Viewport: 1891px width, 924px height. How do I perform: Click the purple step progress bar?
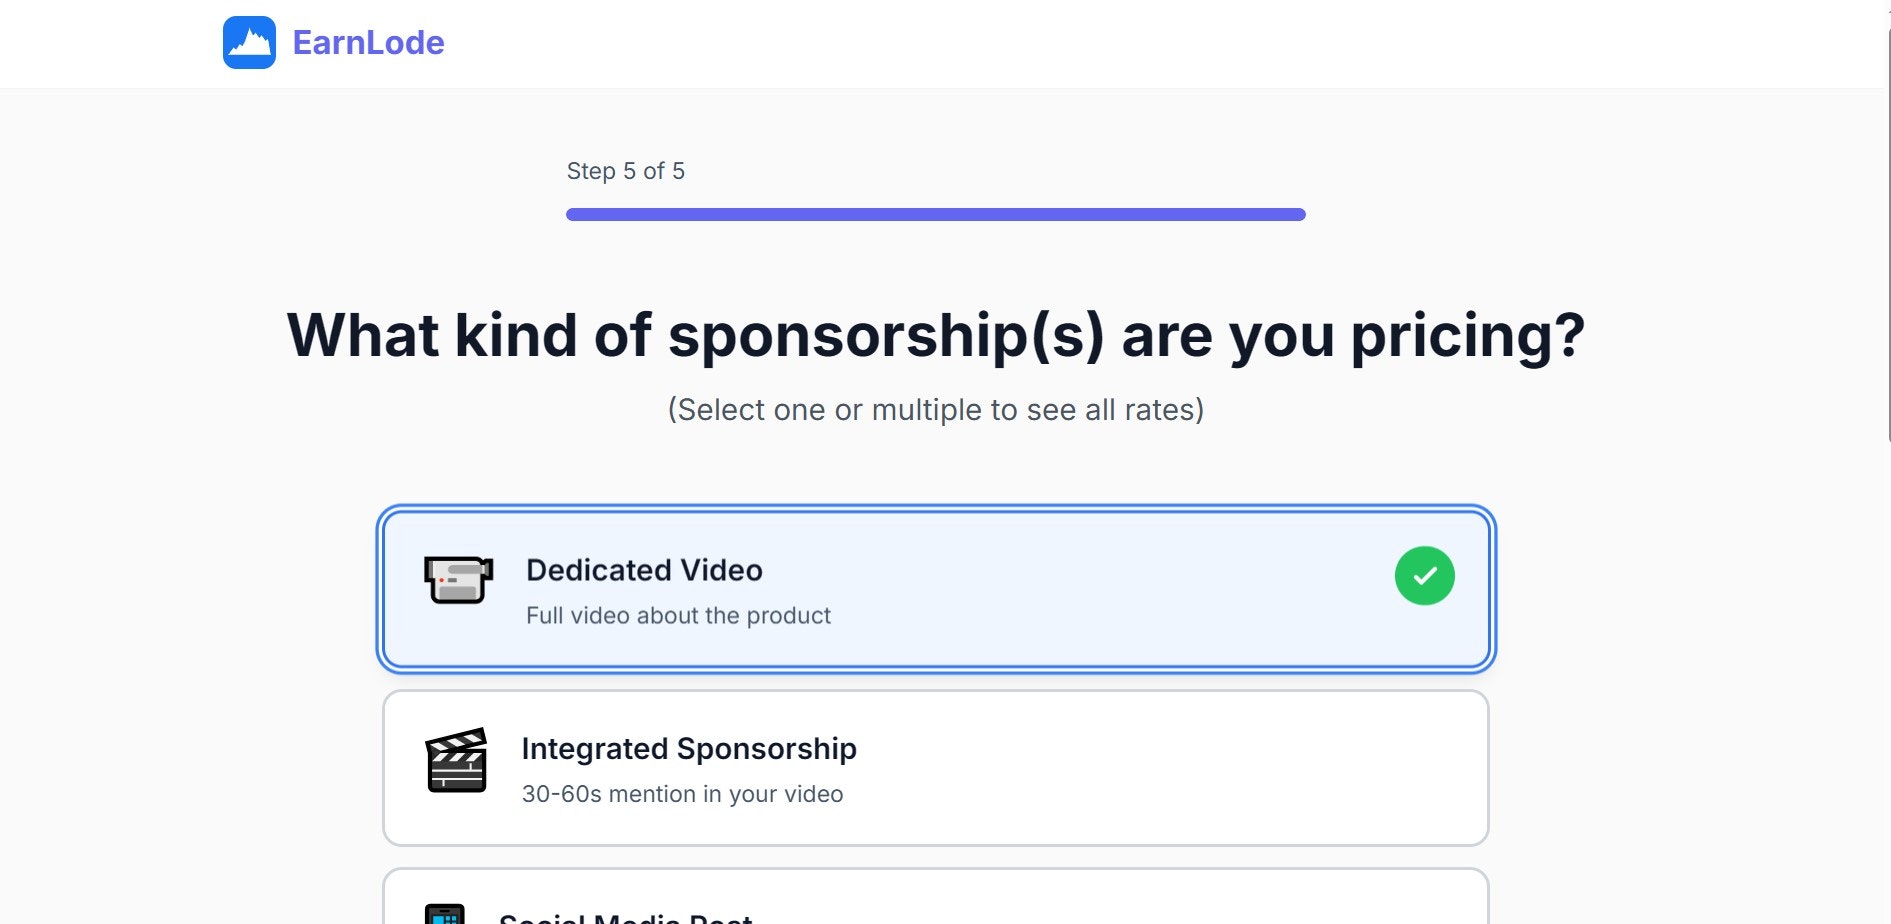[936, 214]
